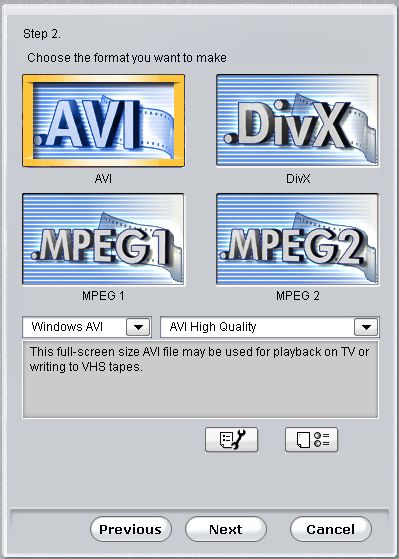Click the DivX caption label
This screenshot has width=399, height=559.
click(x=298, y=178)
